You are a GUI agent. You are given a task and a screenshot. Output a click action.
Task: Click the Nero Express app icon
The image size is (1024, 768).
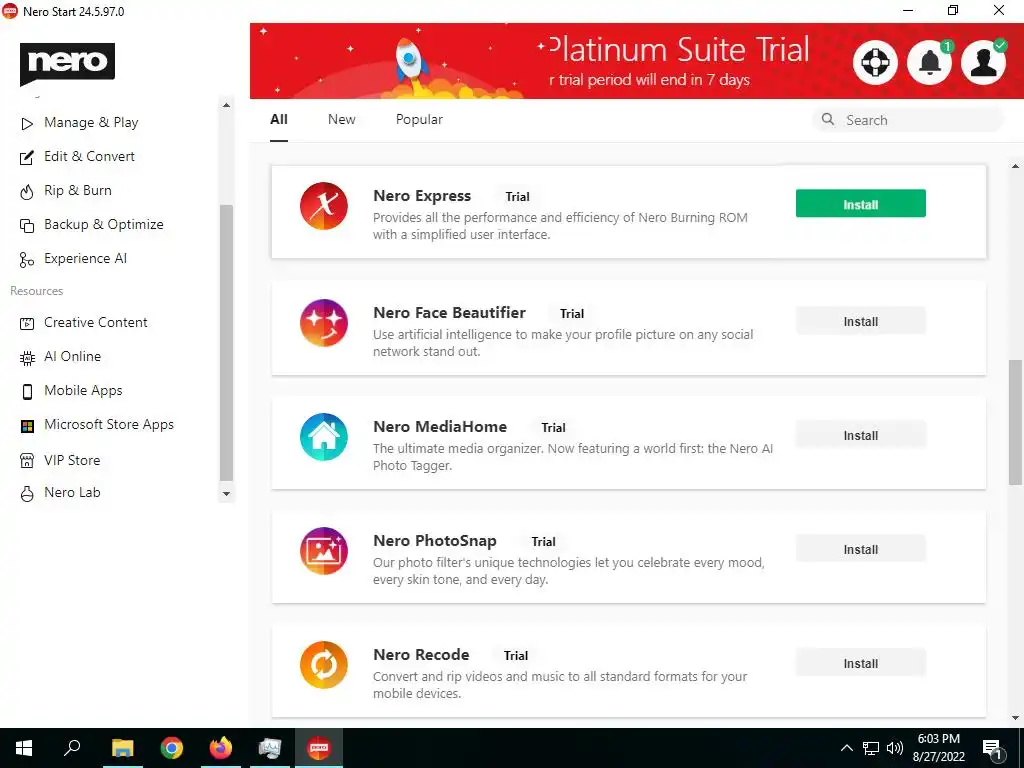(x=324, y=206)
